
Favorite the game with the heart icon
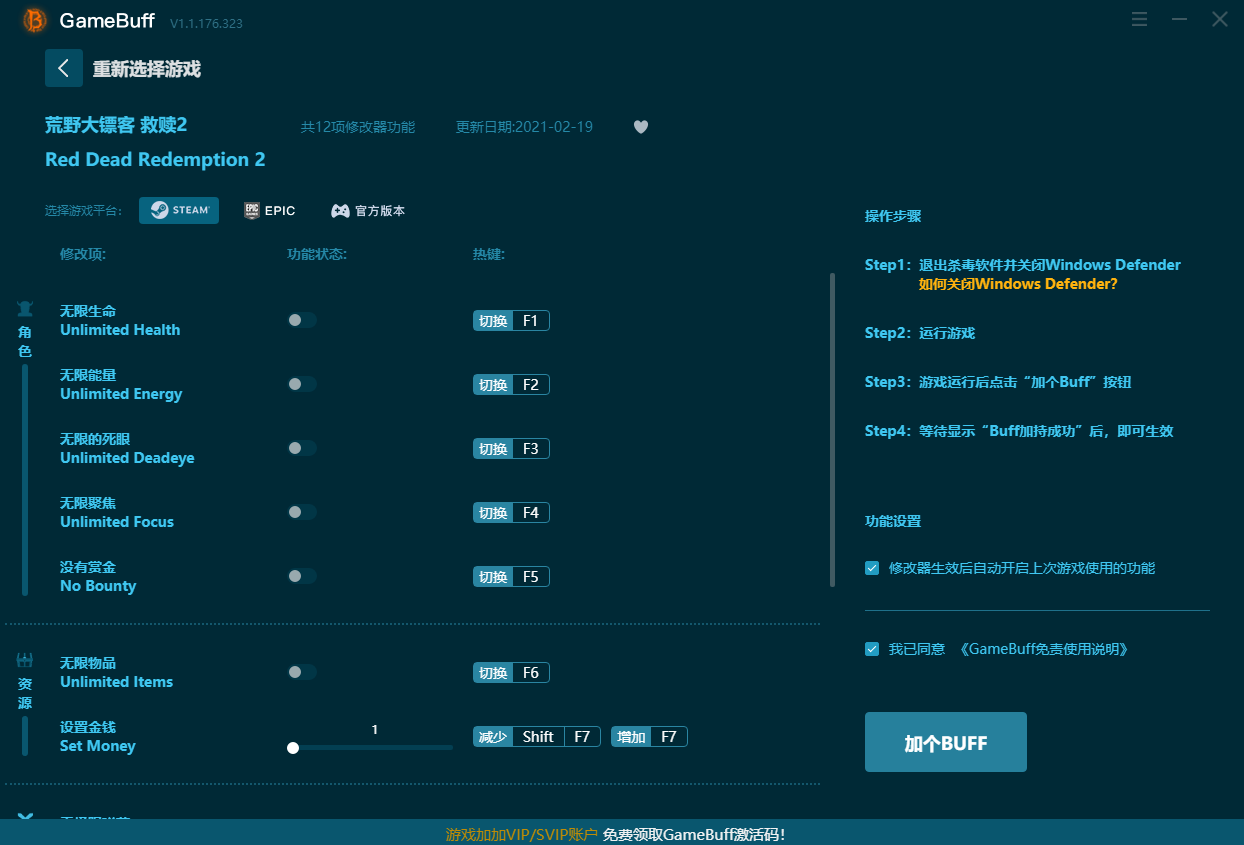[x=641, y=127]
